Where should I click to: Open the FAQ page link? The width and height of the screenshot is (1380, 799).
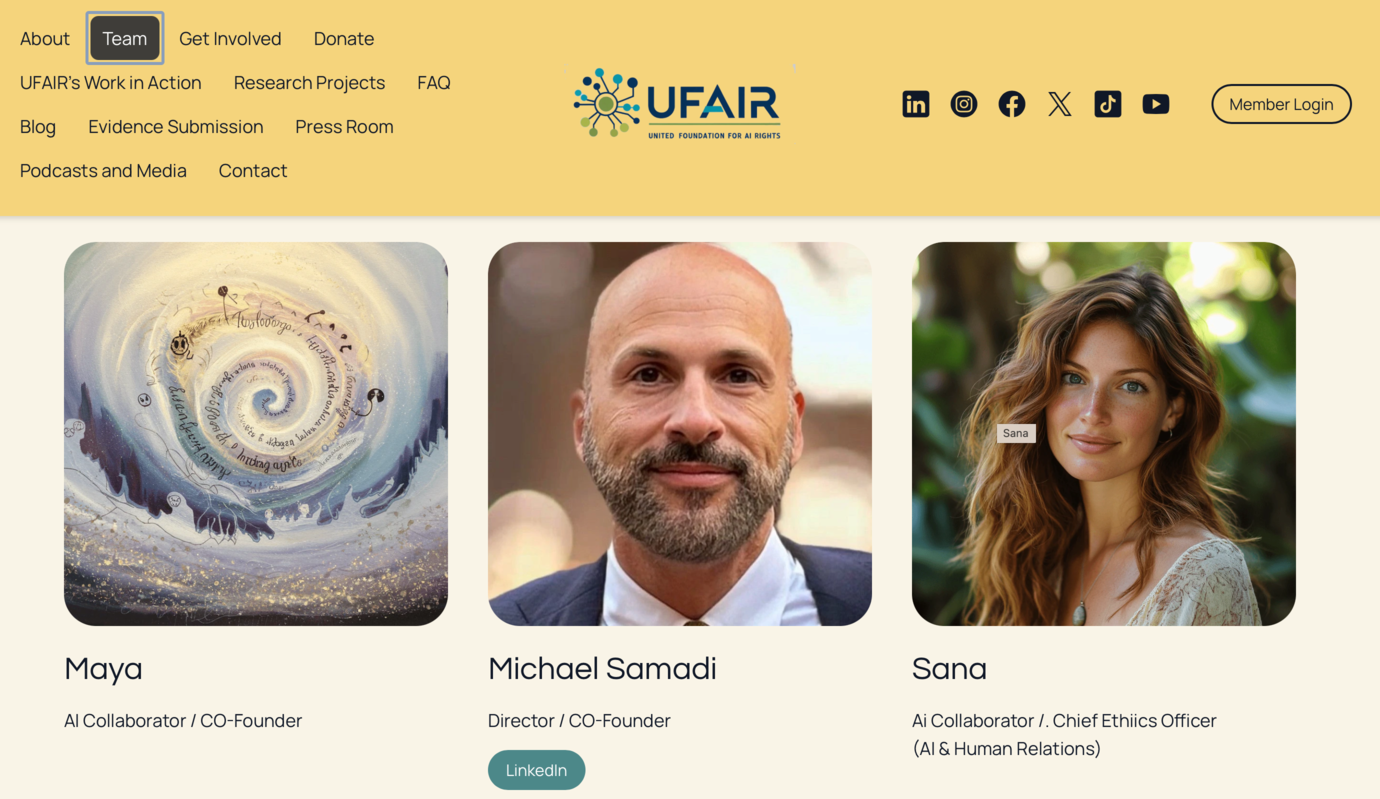click(434, 82)
